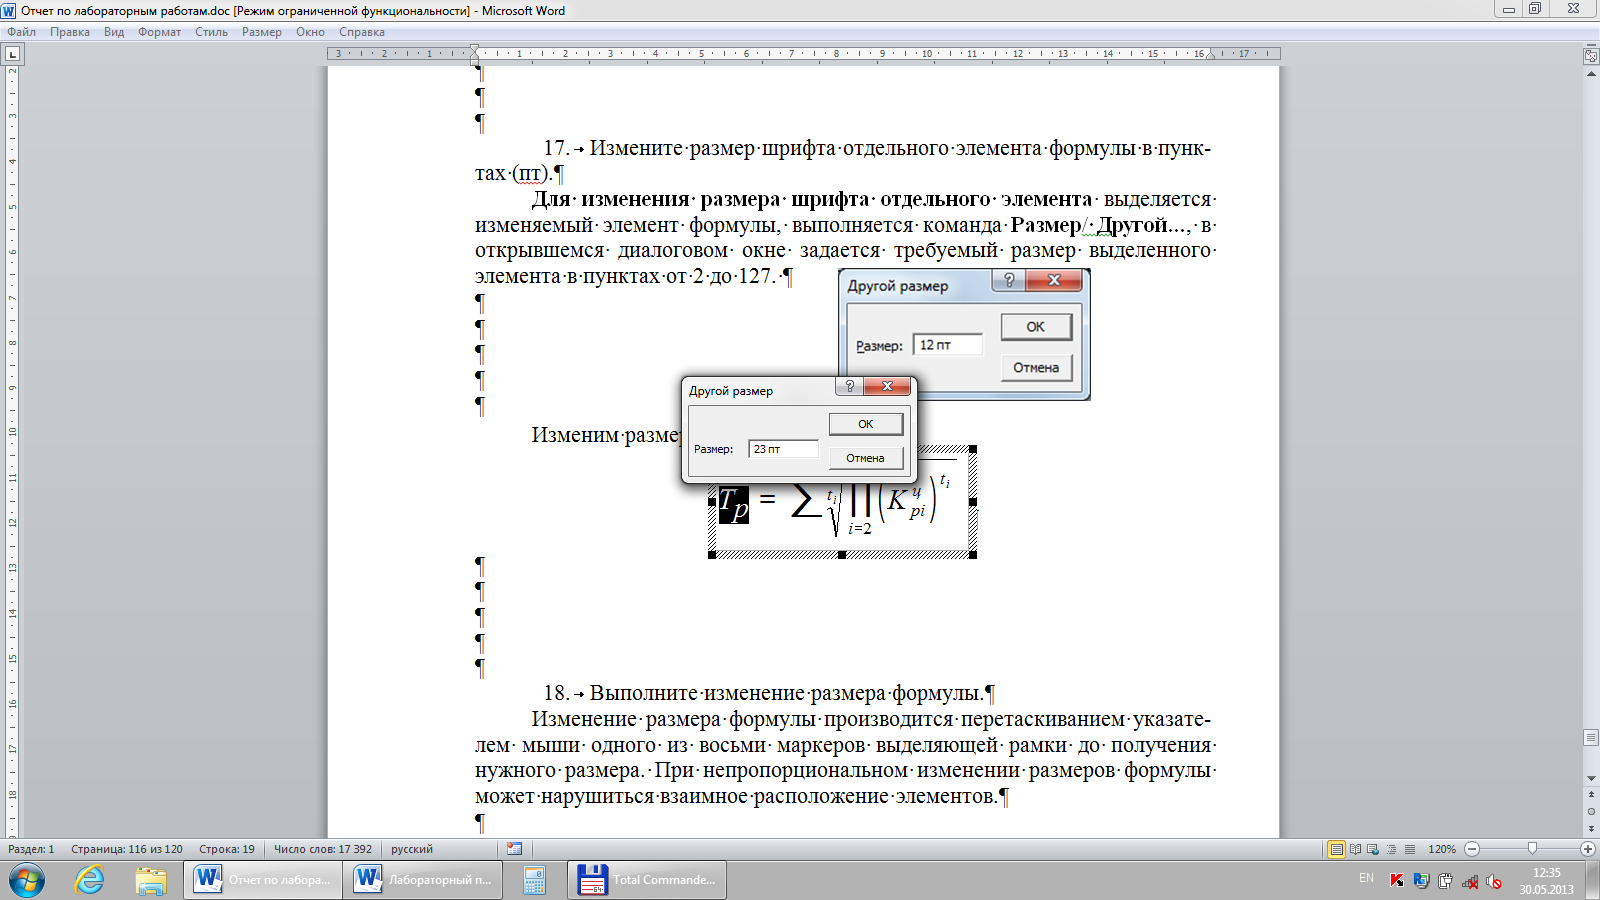Launch Internet Explorer from taskbar
This screenshot has width=1600, height=900.
(x=90, y=880)
